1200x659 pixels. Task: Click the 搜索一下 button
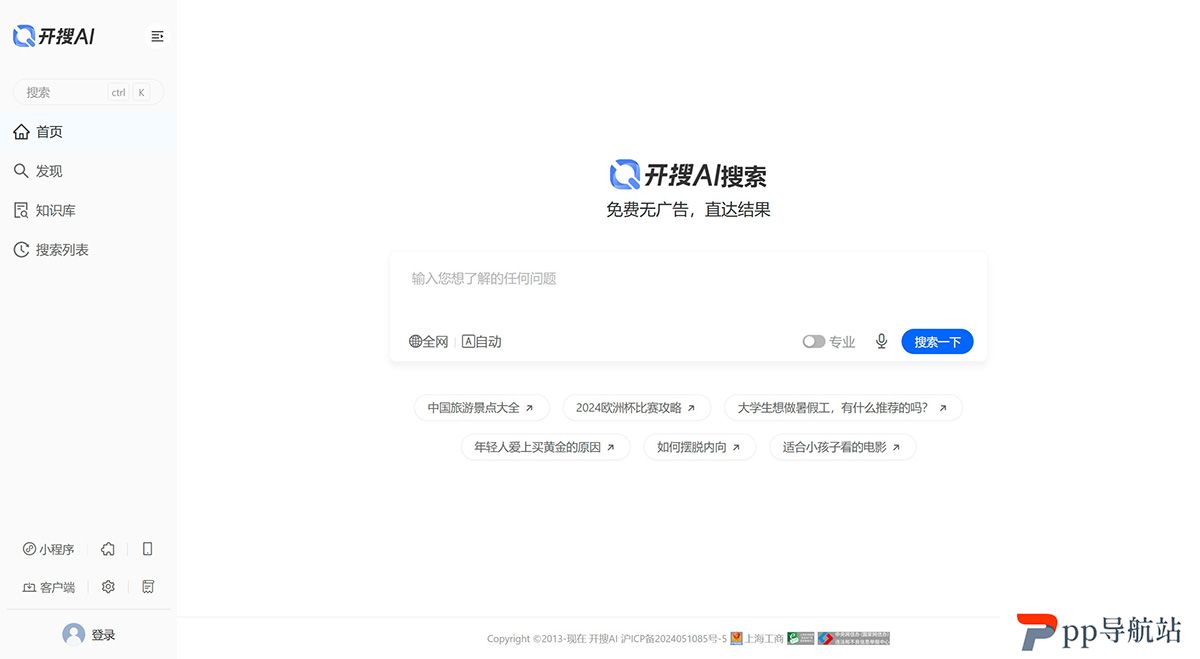937,342
